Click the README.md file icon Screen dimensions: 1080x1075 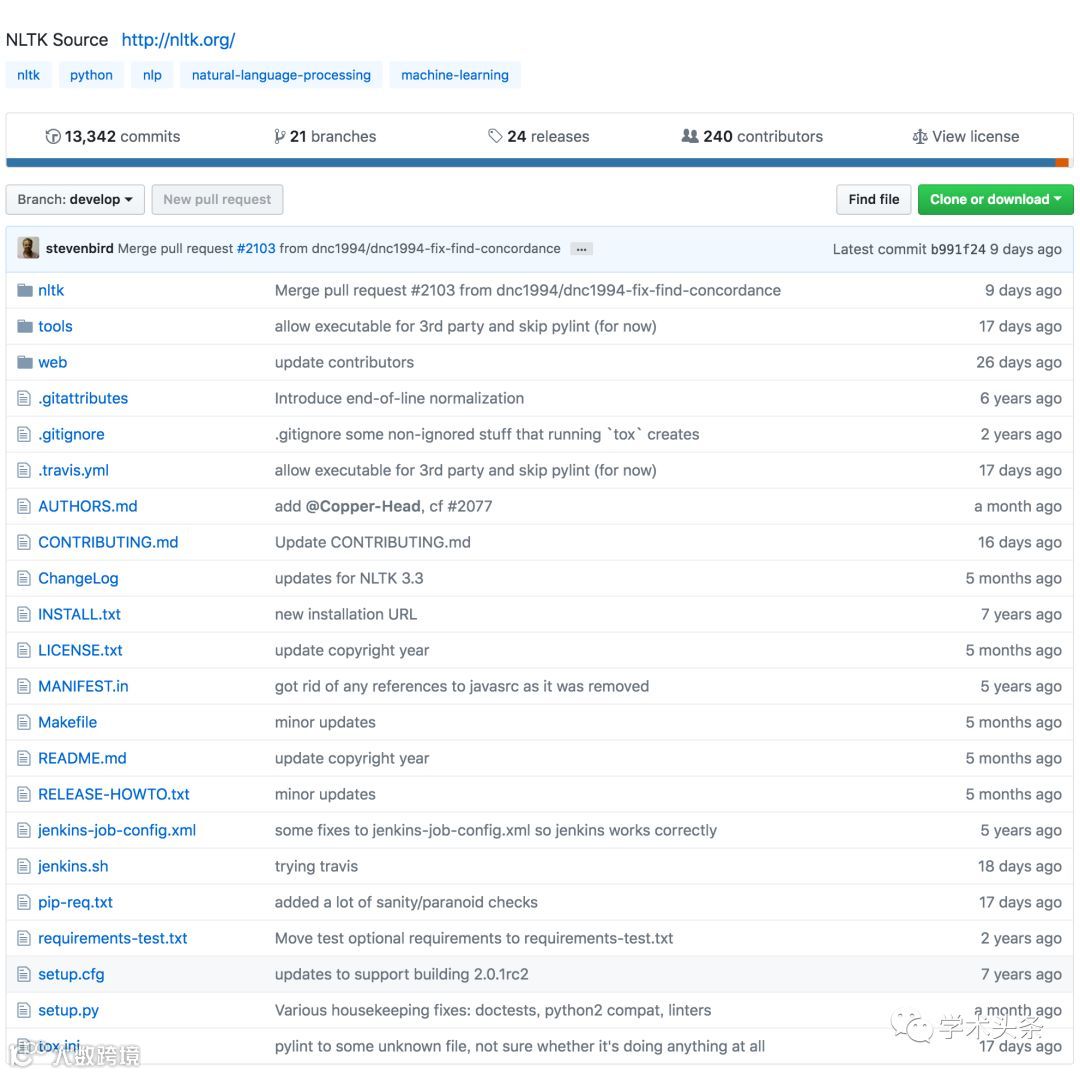coord(24,758)
